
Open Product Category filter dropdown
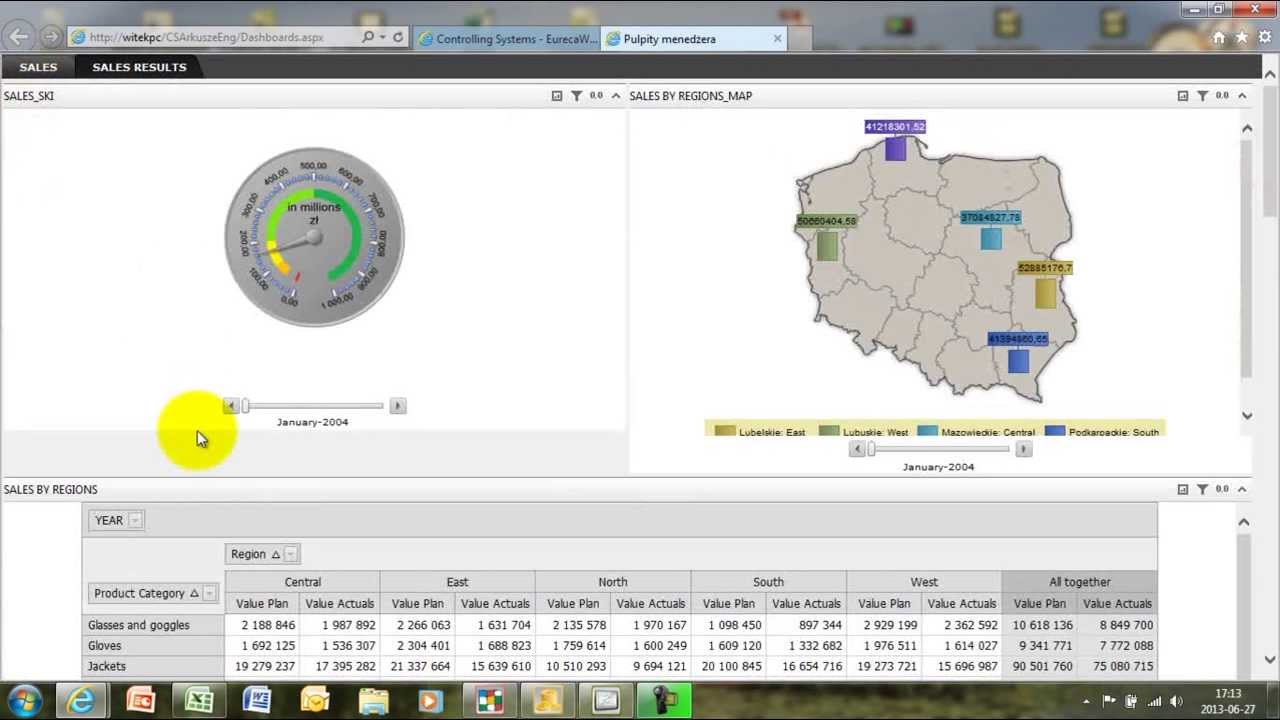point(209,593)
